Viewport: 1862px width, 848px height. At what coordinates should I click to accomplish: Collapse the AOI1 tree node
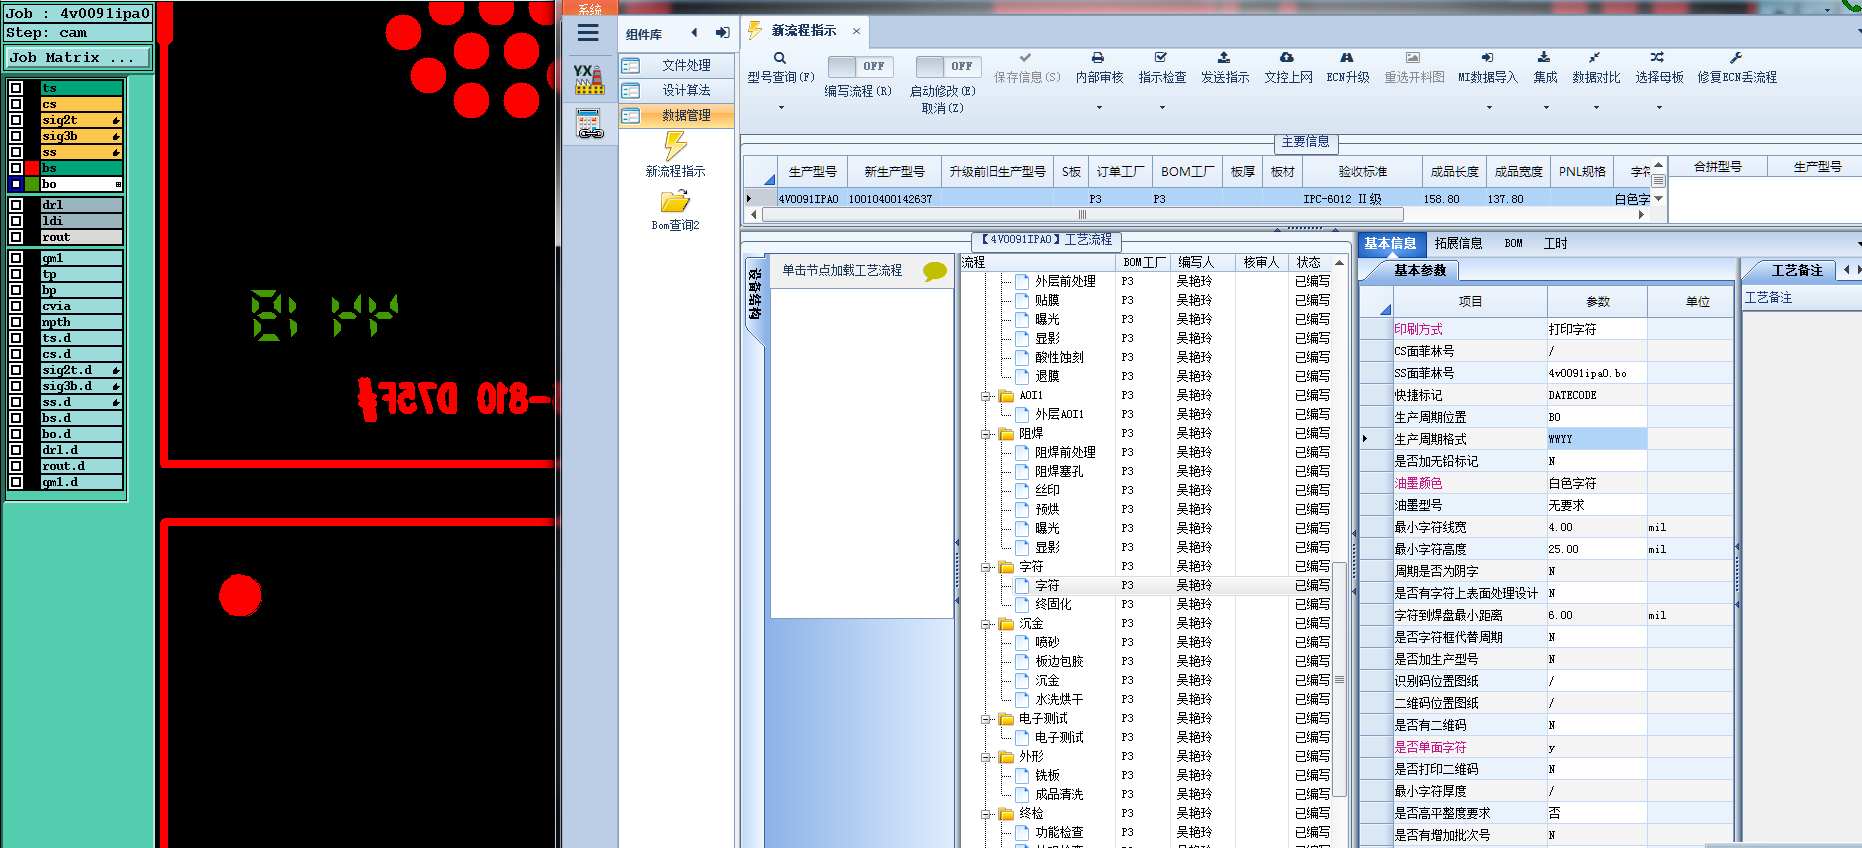(986, 396)
